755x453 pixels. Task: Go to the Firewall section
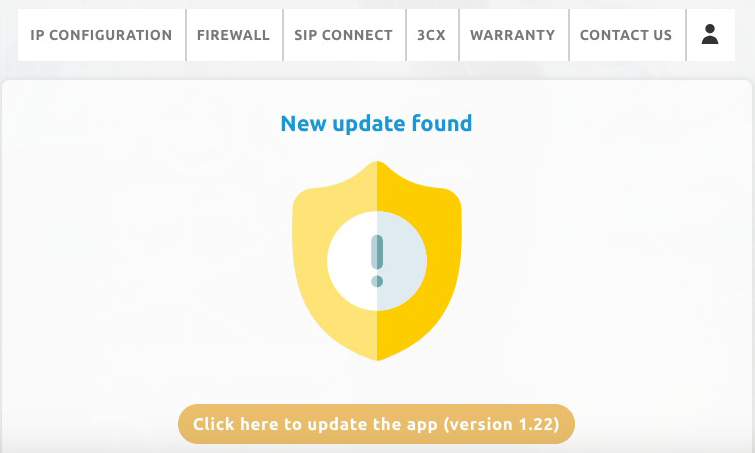(234, 35)
